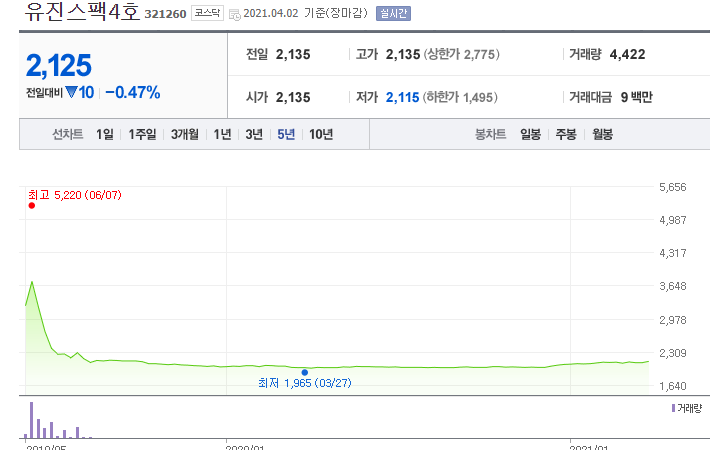Viewport: 710px width, 450px height.
Task: Click the 하한가 1,495 text
Action: (x=460, y=97)
